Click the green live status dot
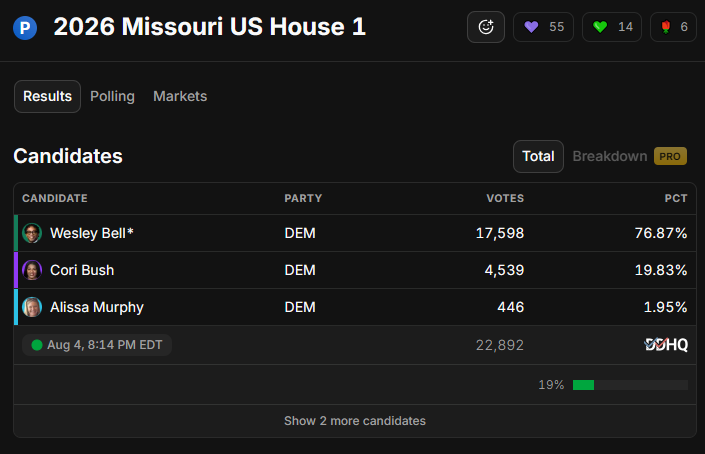Screen dimensions: 705x454 coord(37,345)
